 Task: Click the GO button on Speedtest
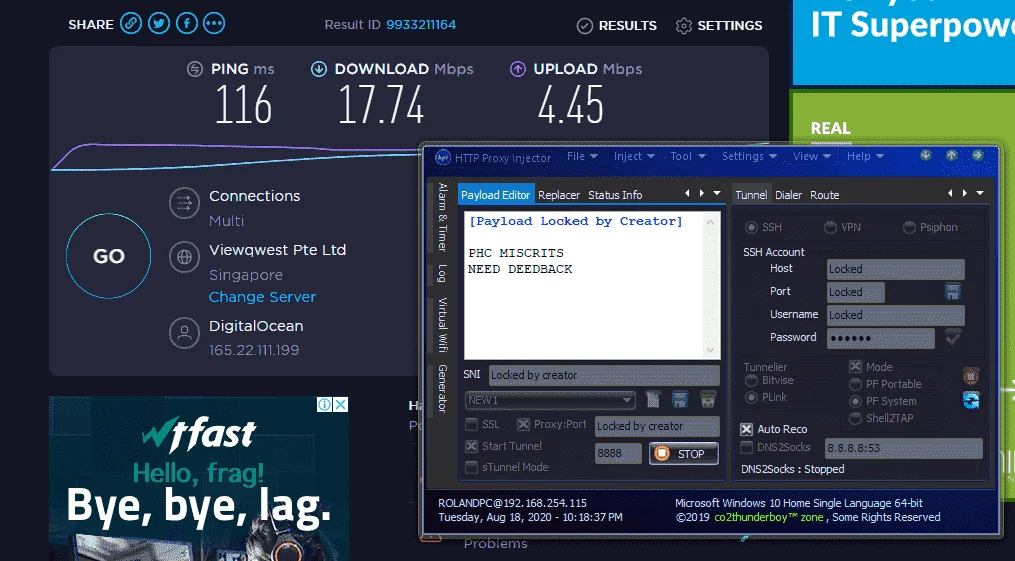point(109,256)
